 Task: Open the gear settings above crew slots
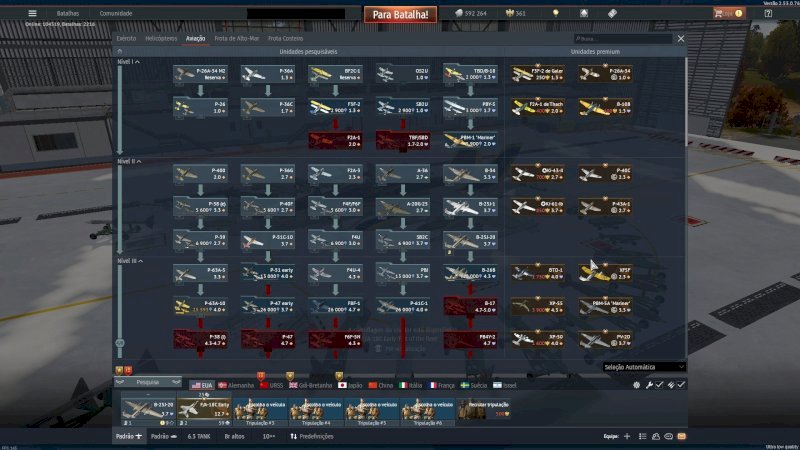(x=636, y=384)
